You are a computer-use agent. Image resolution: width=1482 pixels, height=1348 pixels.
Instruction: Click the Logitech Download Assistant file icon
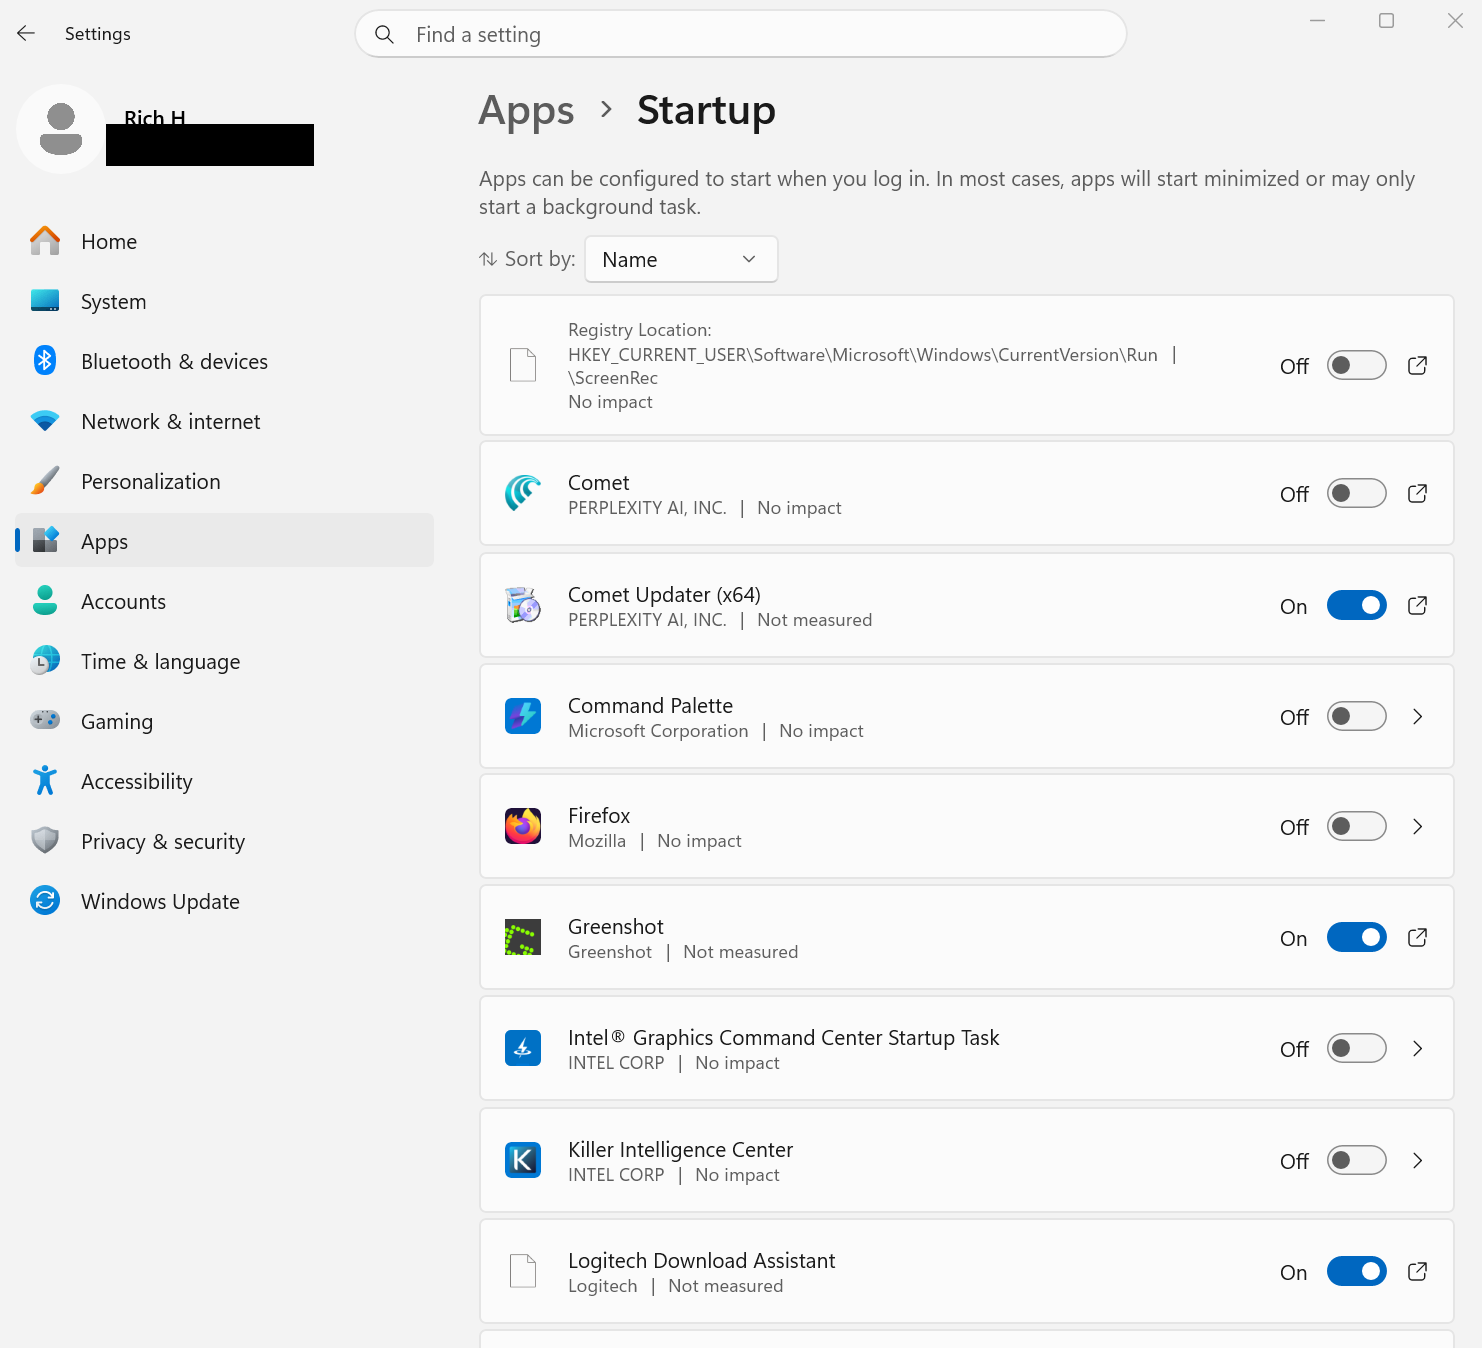(523, 1271)
